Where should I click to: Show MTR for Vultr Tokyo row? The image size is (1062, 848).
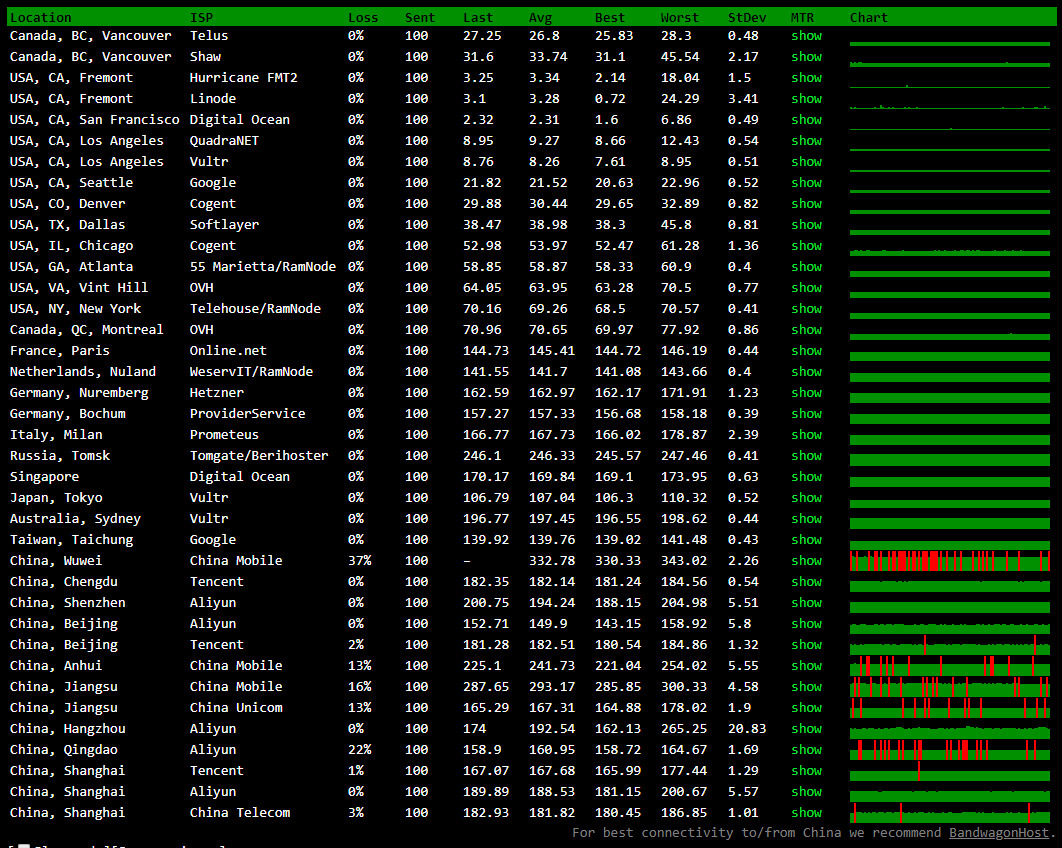pyautogui.click(x=806, y=498)
